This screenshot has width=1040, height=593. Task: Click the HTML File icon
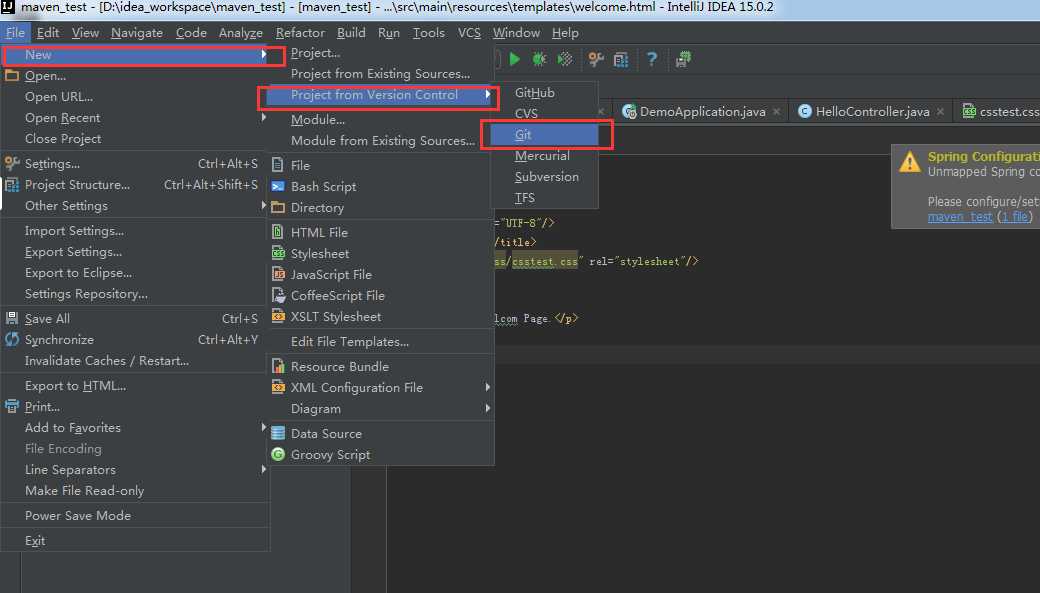click(x=279, y=232)
